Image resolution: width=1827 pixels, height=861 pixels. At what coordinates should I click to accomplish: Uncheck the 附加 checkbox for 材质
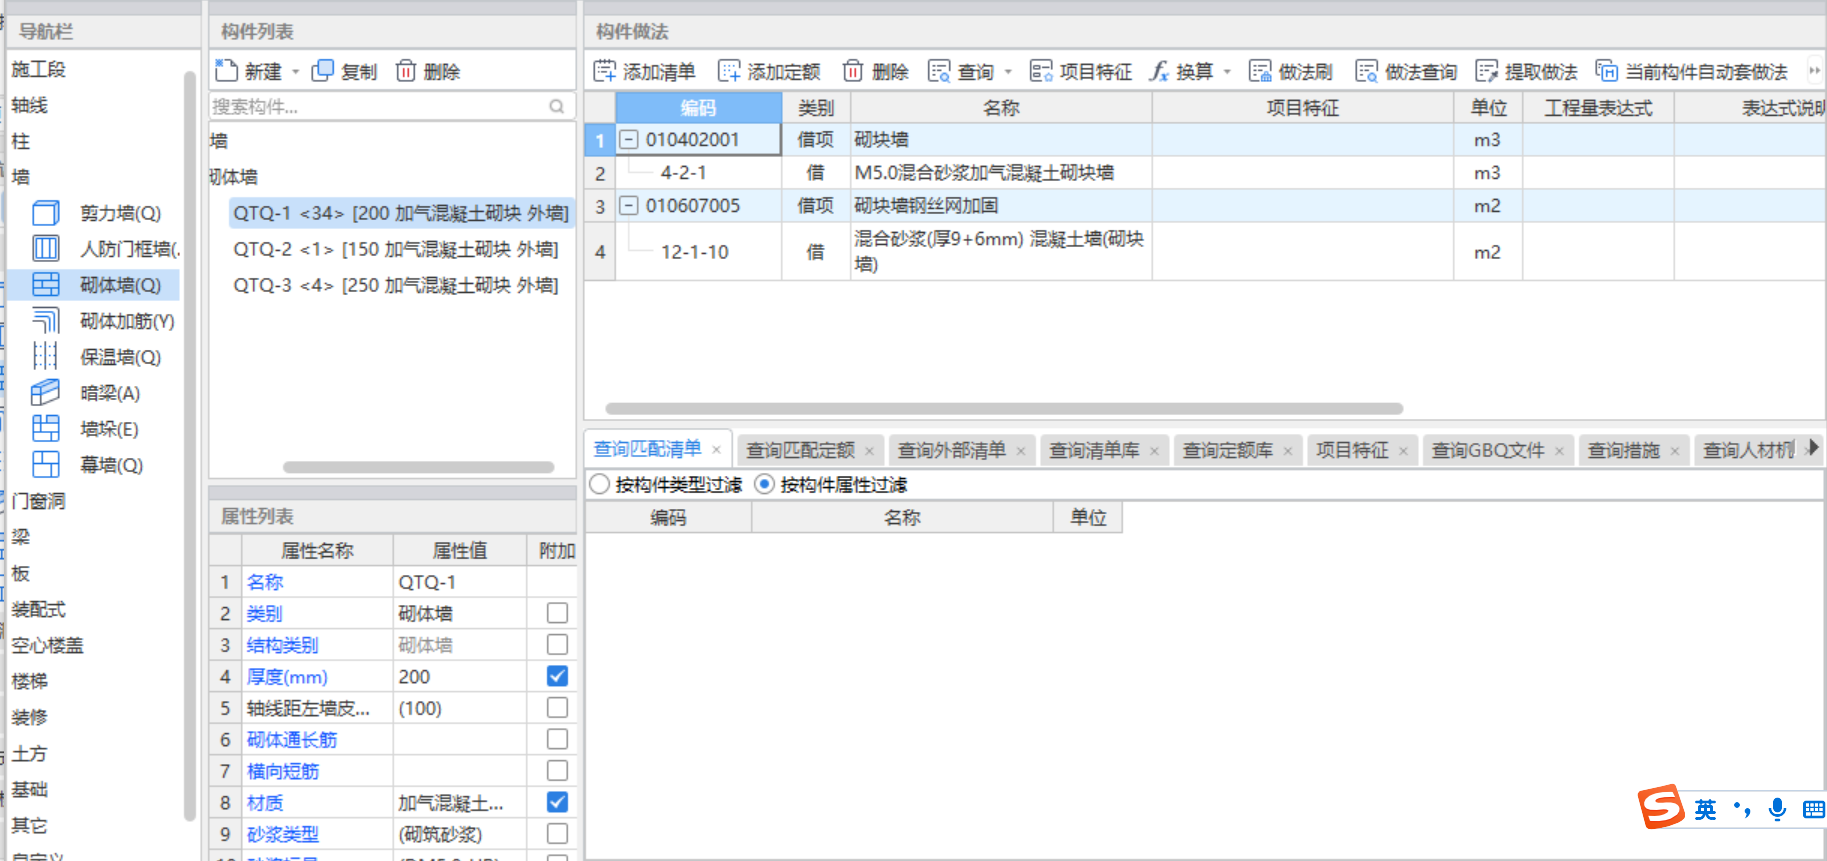point(558,802)
